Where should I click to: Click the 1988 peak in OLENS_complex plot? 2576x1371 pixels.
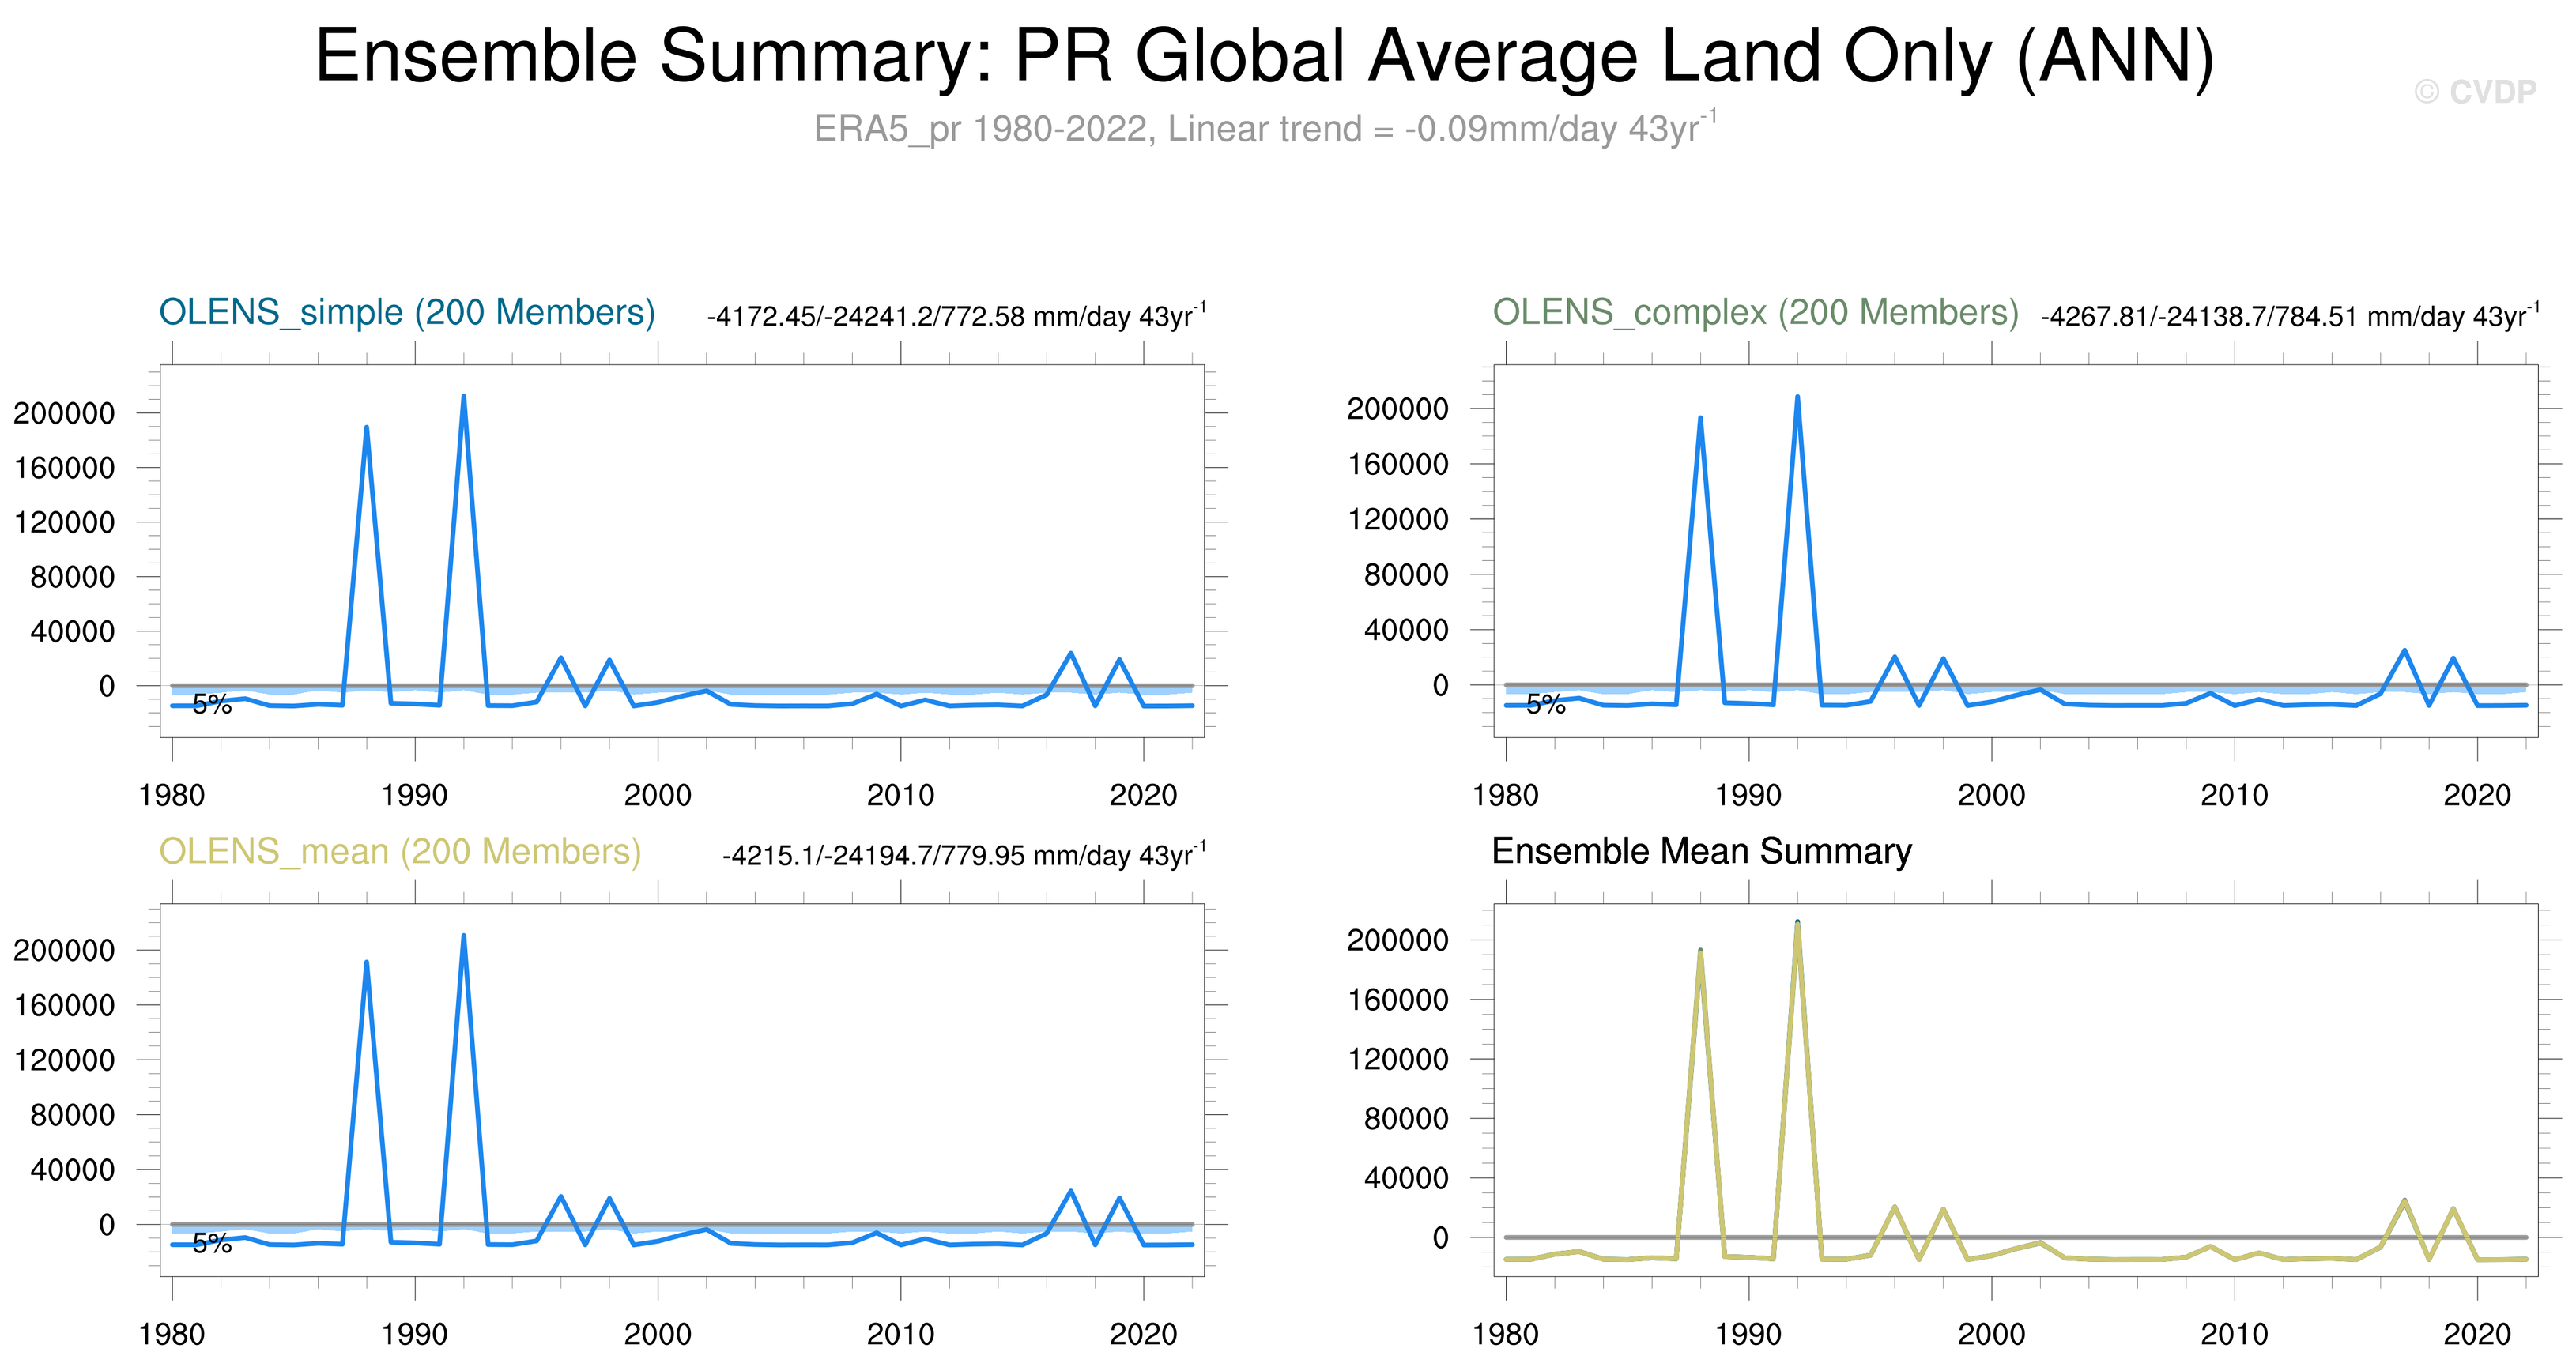point(1700,419)
